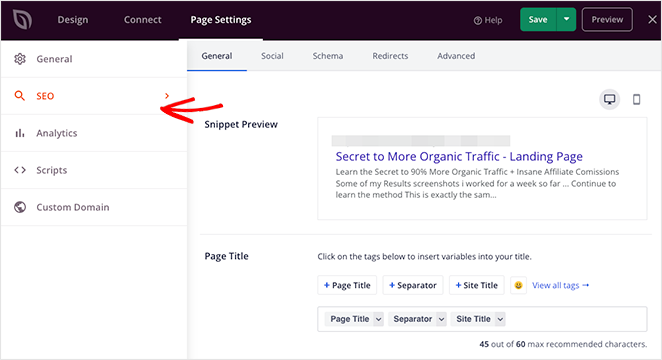
Task: Click the snippet description text starting 'Learn the Secret'
Action: 477,183
